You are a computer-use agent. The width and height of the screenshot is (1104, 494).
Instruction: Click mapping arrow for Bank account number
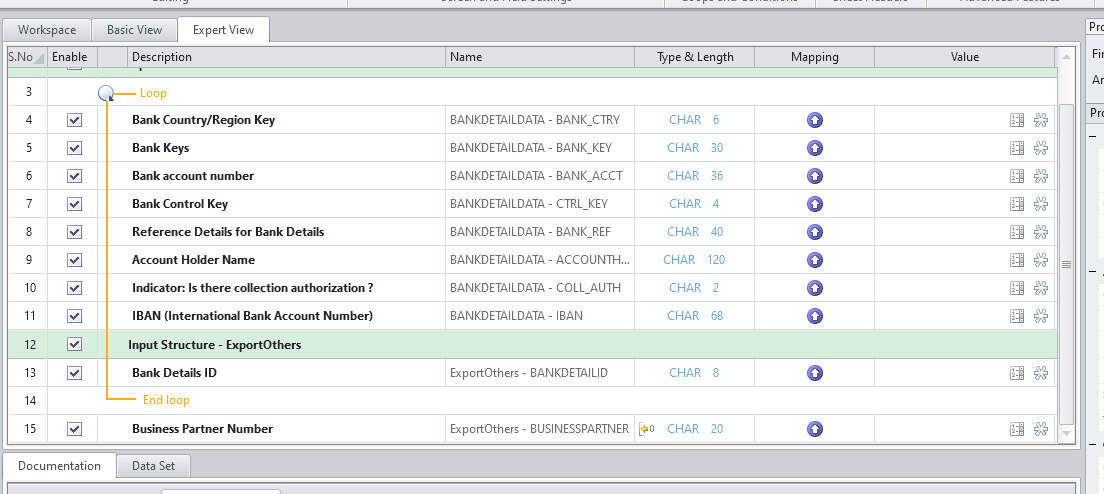(x=815, y=176)
